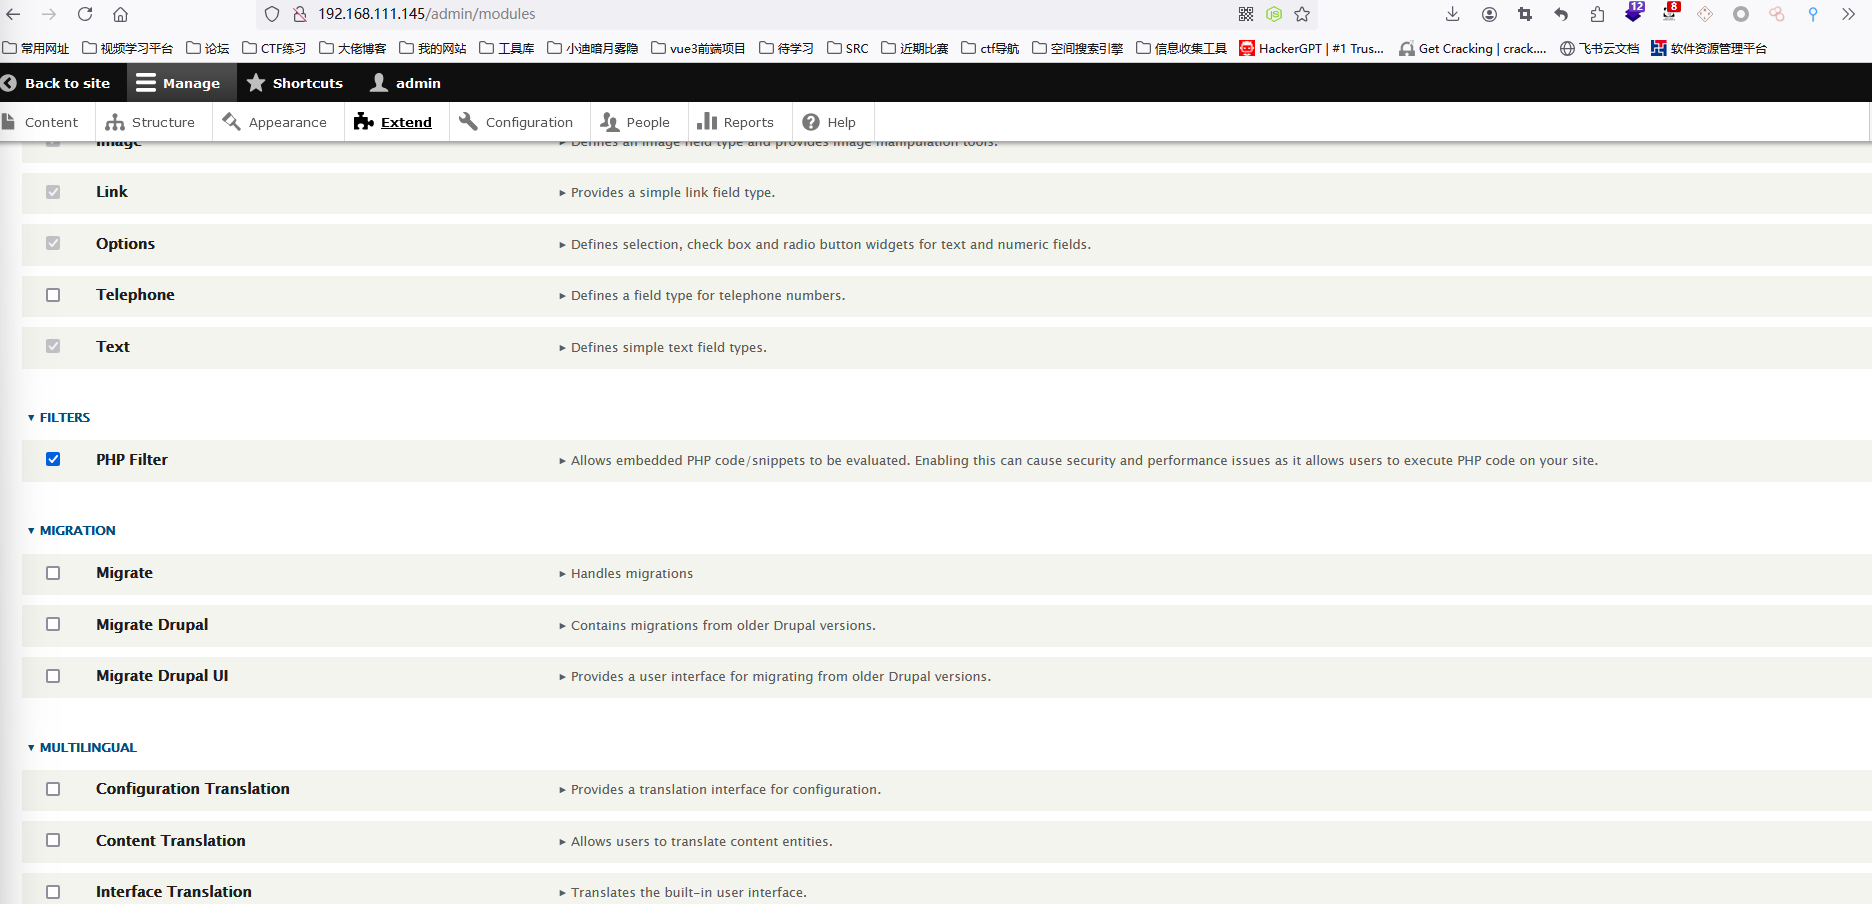
Task: Go Back to site
Action: (56, 83)
